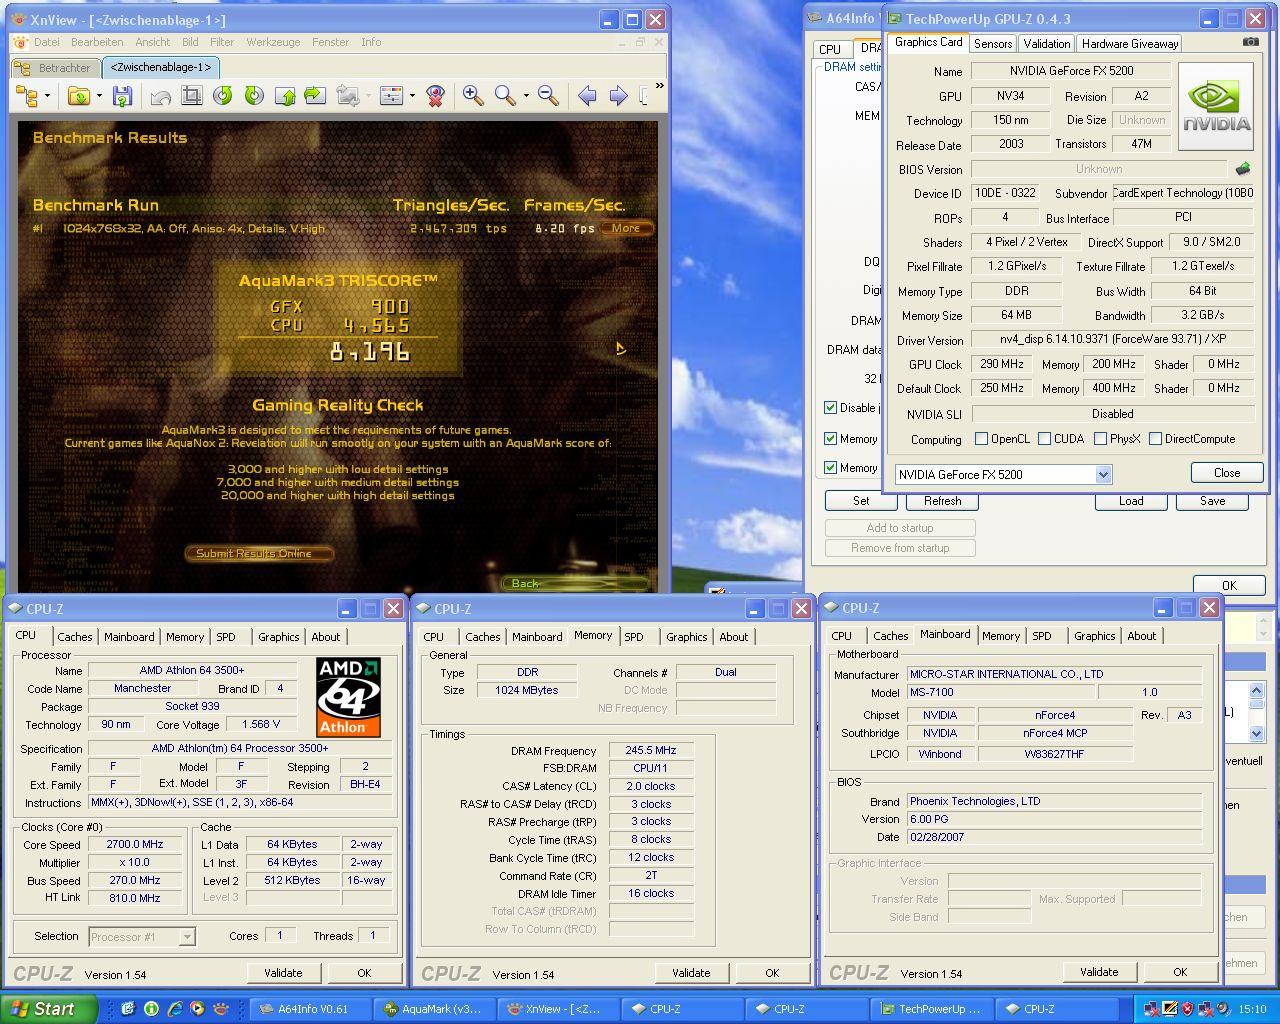Select the crop tool icon in XnView
The image size is (1280, 1024).
click(x=191, y=96)
